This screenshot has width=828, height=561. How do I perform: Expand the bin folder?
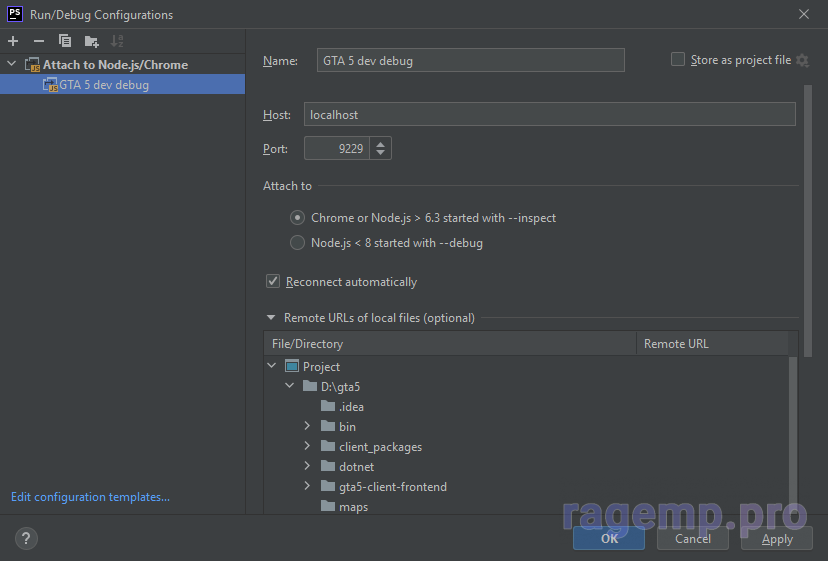pyautogui.click(x=307, y=426)
